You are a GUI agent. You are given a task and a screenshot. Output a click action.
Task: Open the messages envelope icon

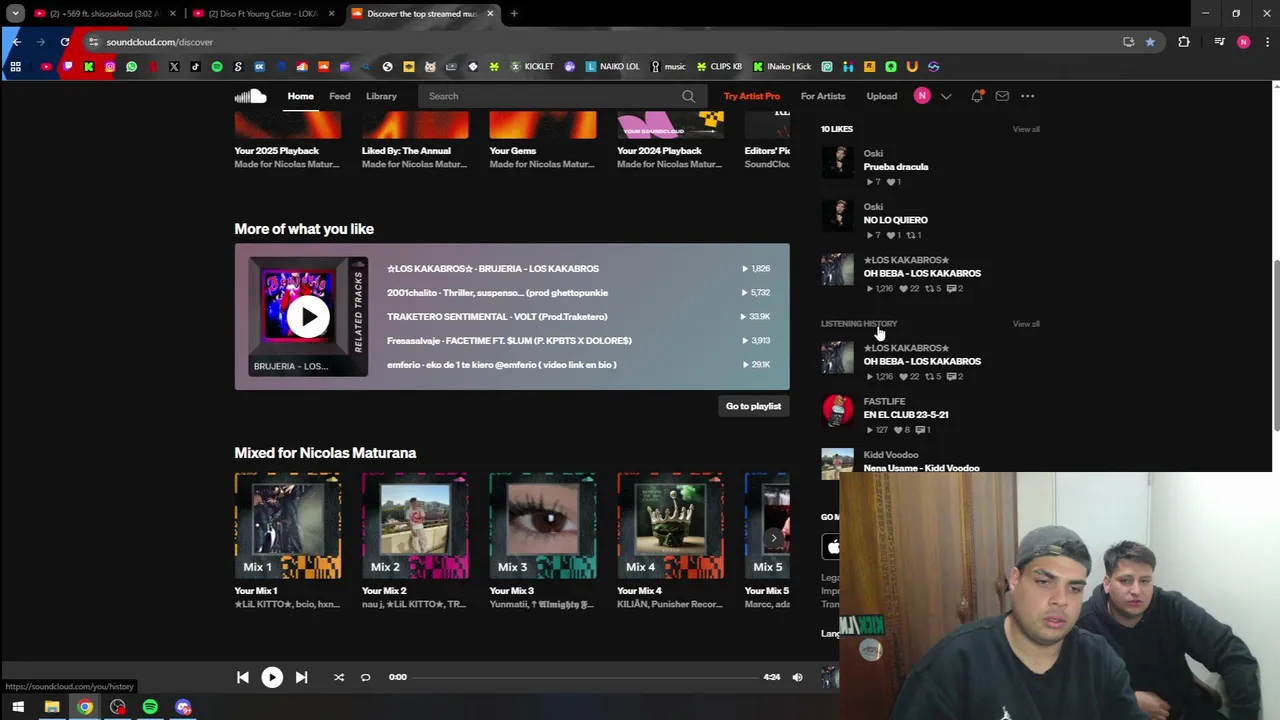tap(1002, 96)
